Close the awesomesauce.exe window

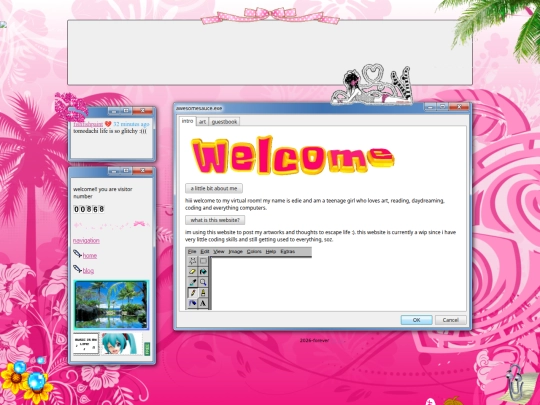click(x=459, y=107)
